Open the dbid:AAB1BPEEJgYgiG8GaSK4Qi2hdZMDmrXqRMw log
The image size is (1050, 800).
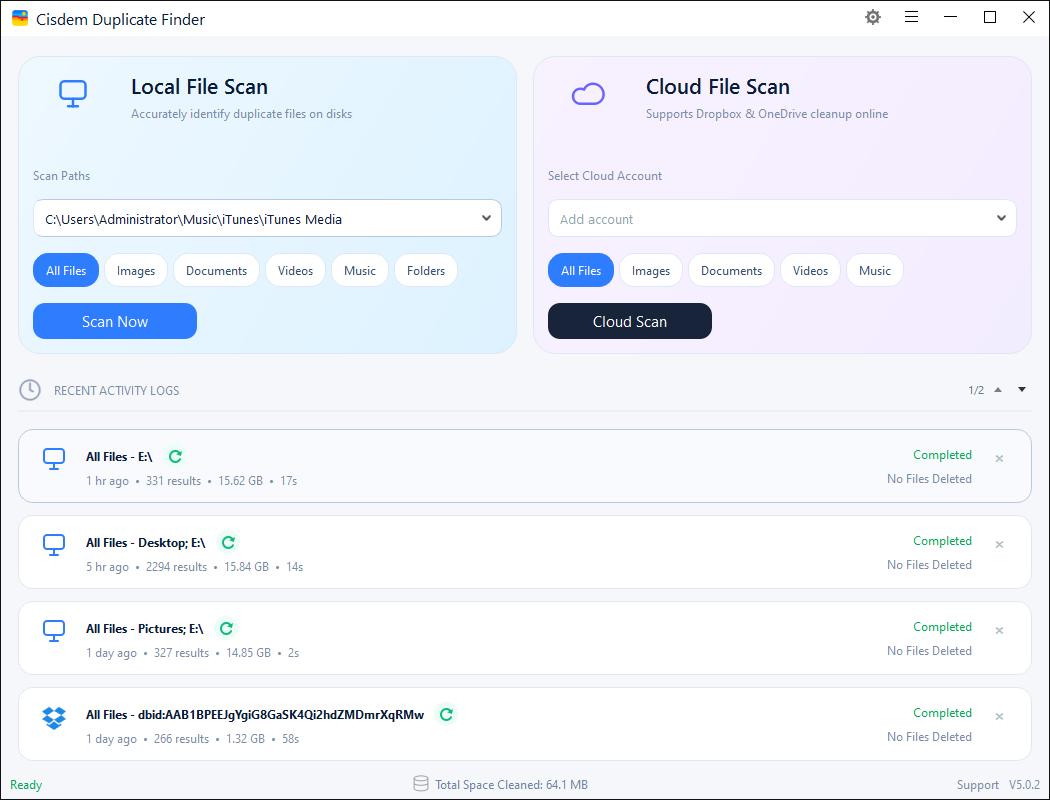click(524, 724)
